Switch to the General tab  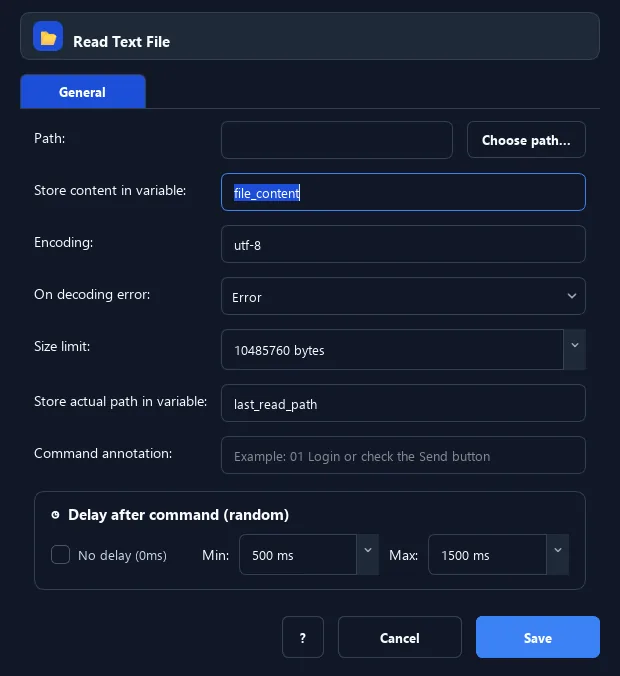pos(83,92)
